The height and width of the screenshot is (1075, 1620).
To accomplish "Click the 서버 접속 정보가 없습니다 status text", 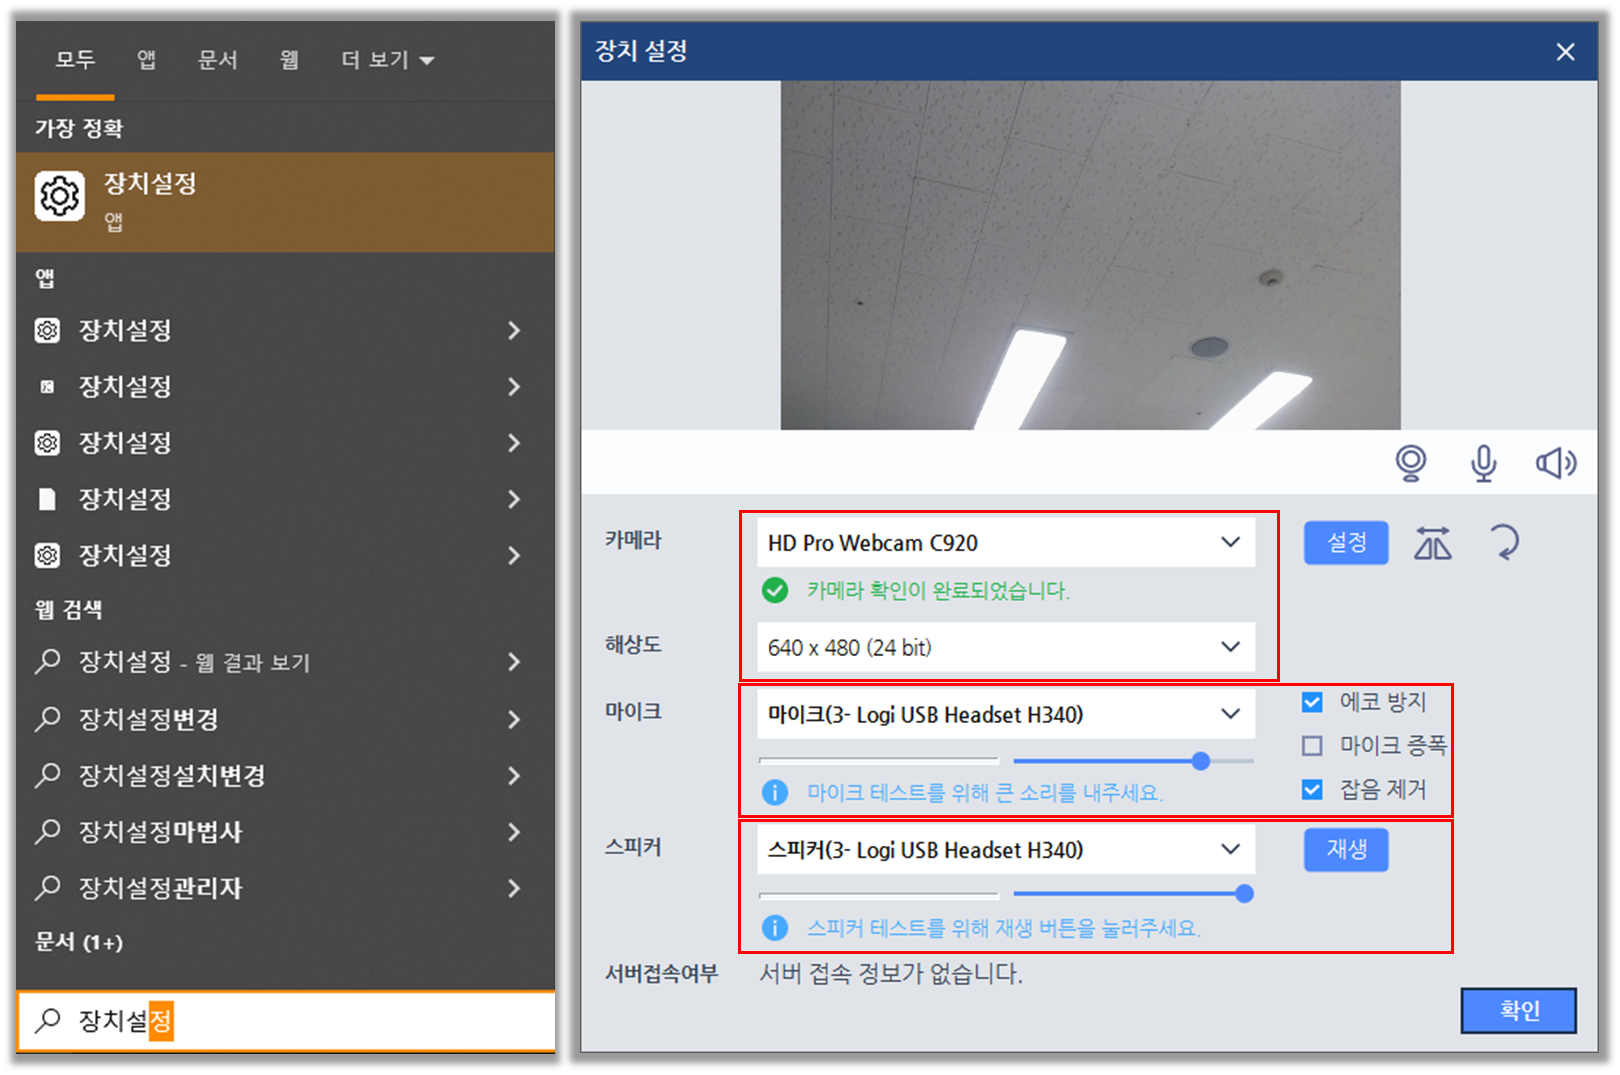I will click(x=891, y=973).
